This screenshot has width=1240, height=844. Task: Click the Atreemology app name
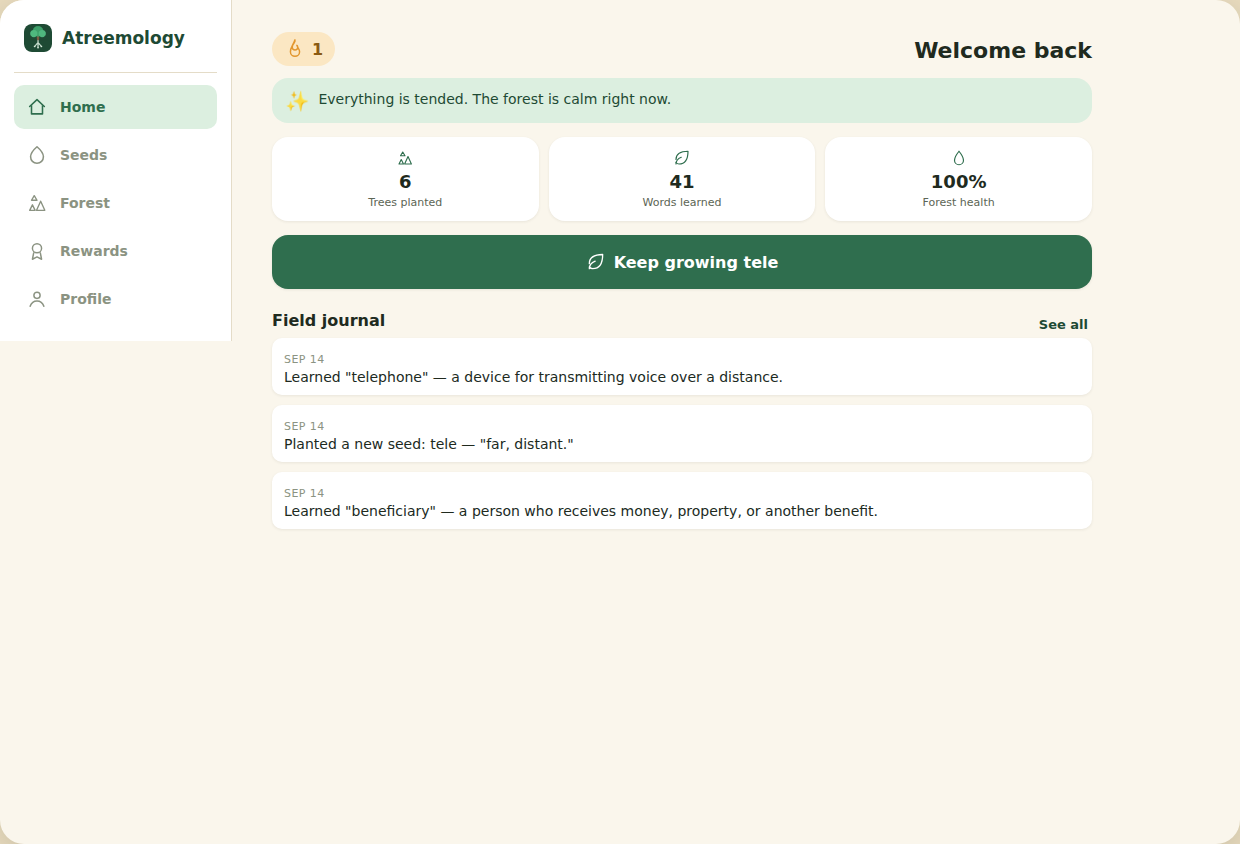[x=123, y=38]
